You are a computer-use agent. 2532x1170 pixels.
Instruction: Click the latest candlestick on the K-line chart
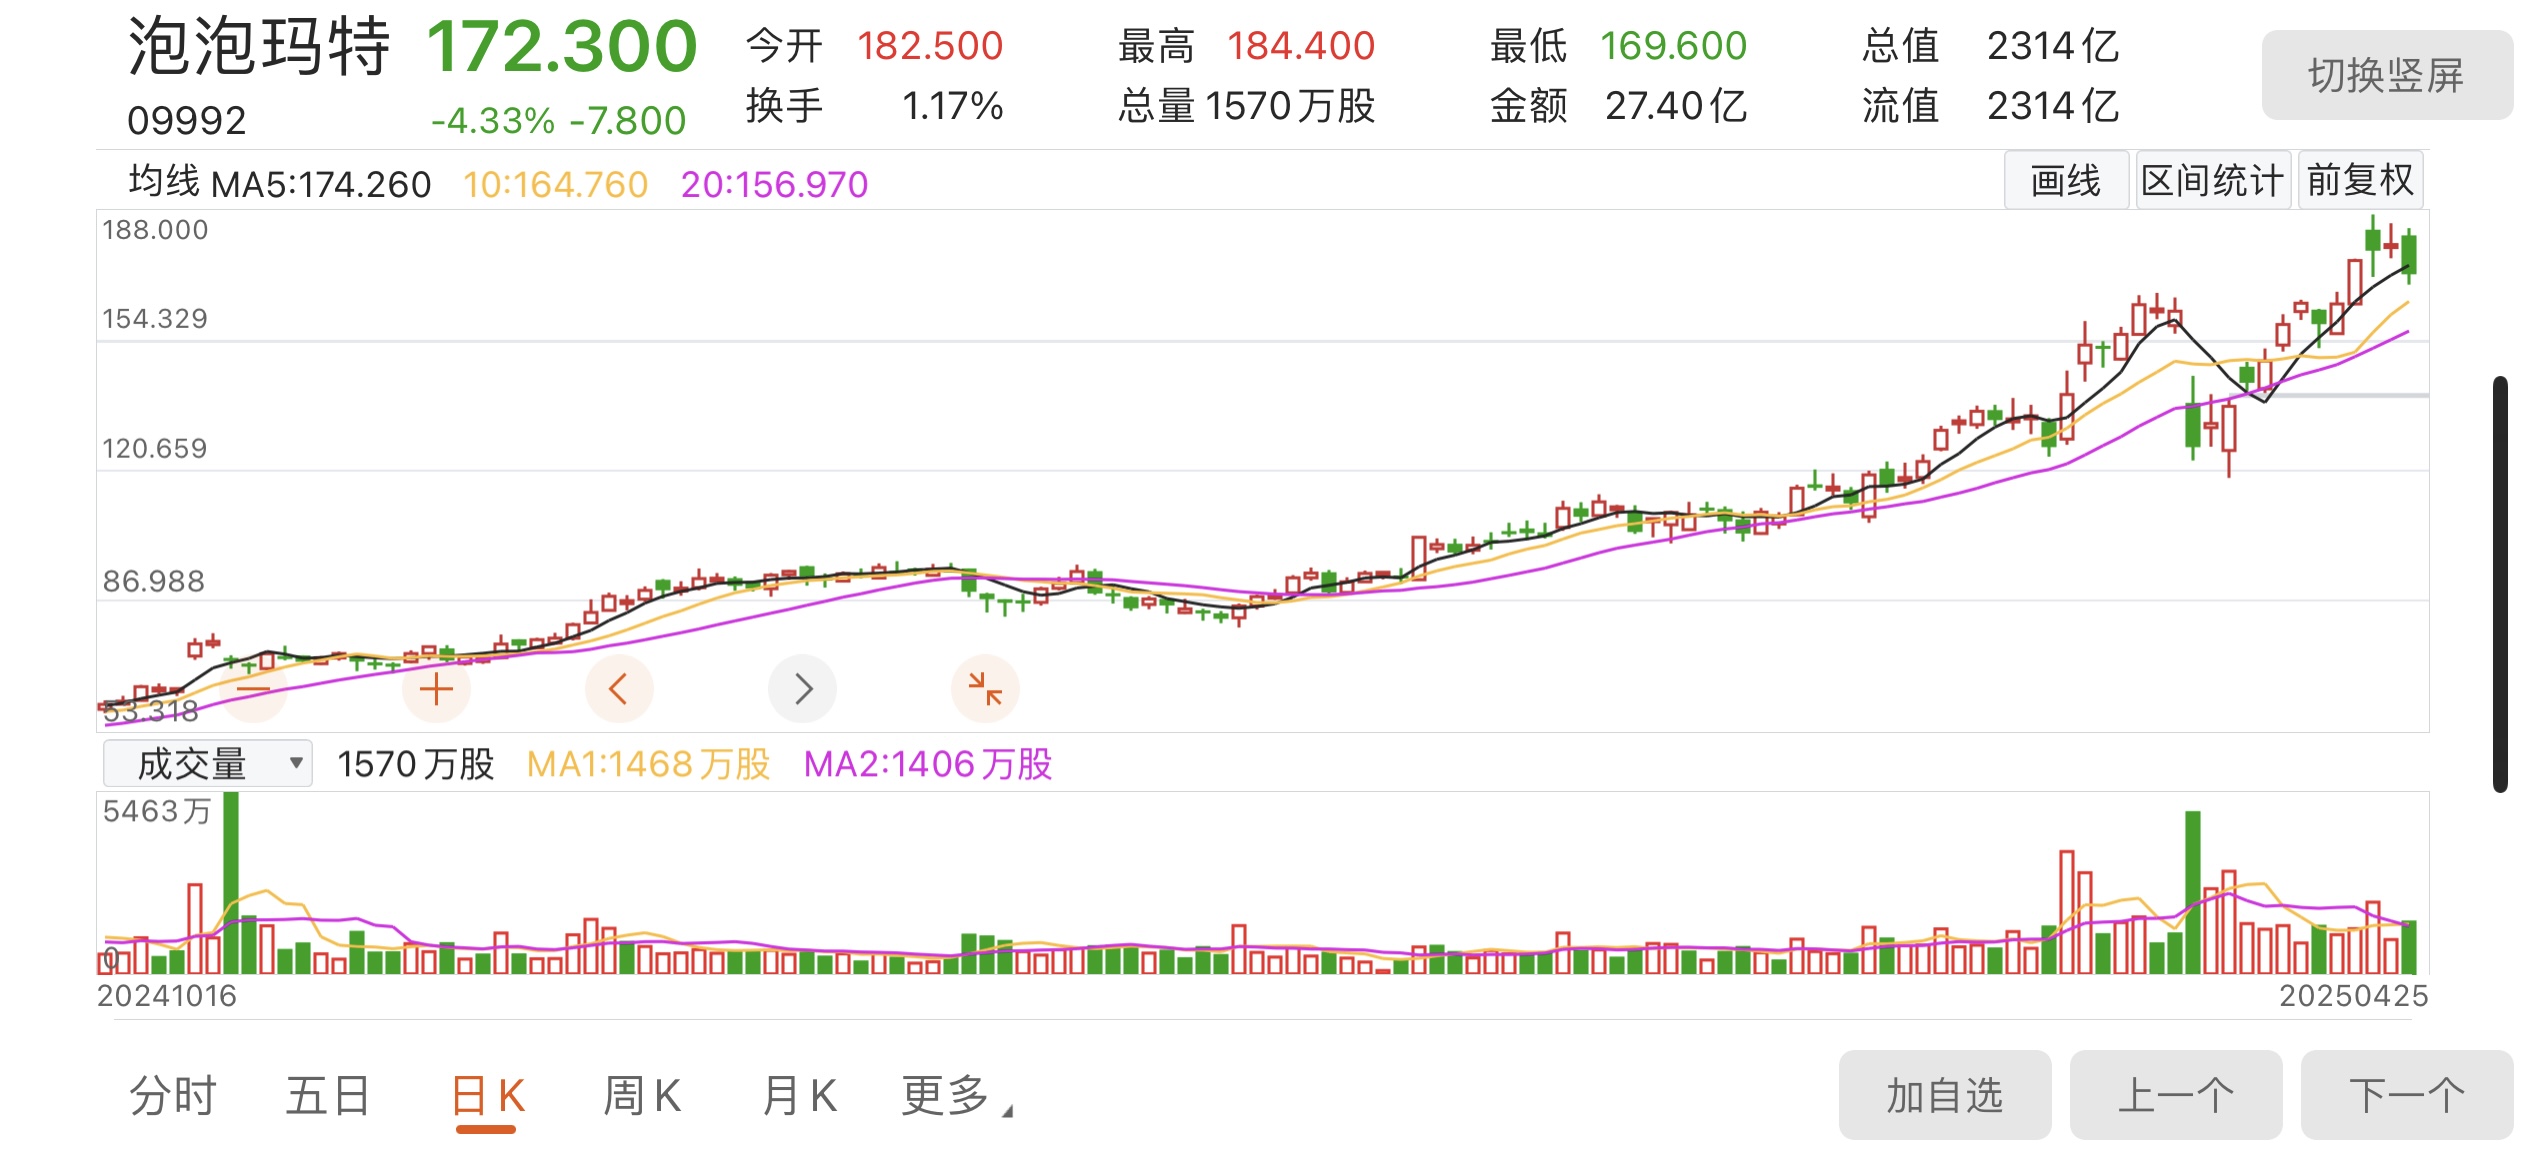pos(2410,255)
